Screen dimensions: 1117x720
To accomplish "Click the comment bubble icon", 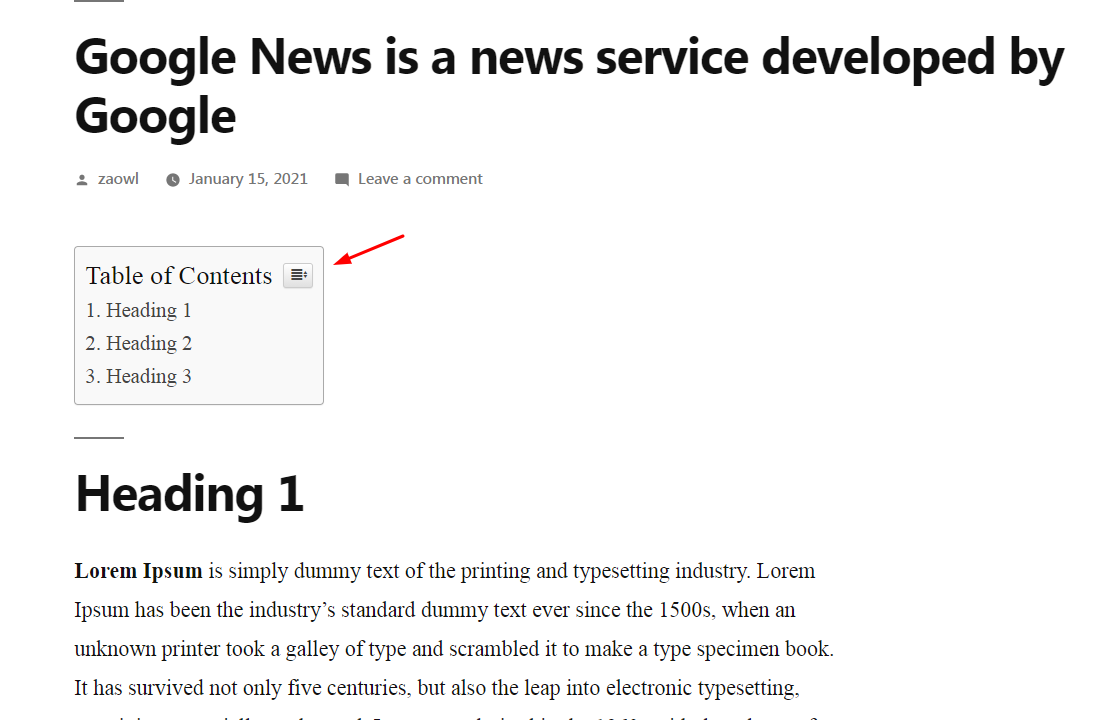I will [342, 180].
